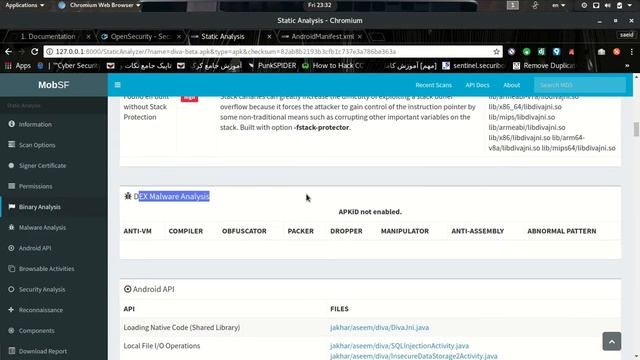Open the clock Fri 23:32 panel
Image resolution: width=640 pixels, height=360 pixels.
320,5
